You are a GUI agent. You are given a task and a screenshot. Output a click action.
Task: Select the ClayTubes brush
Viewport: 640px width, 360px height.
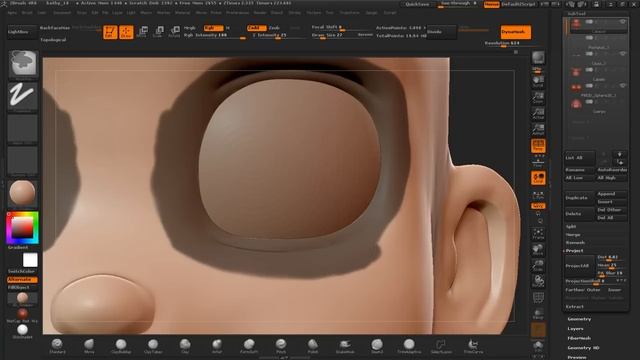153,346
